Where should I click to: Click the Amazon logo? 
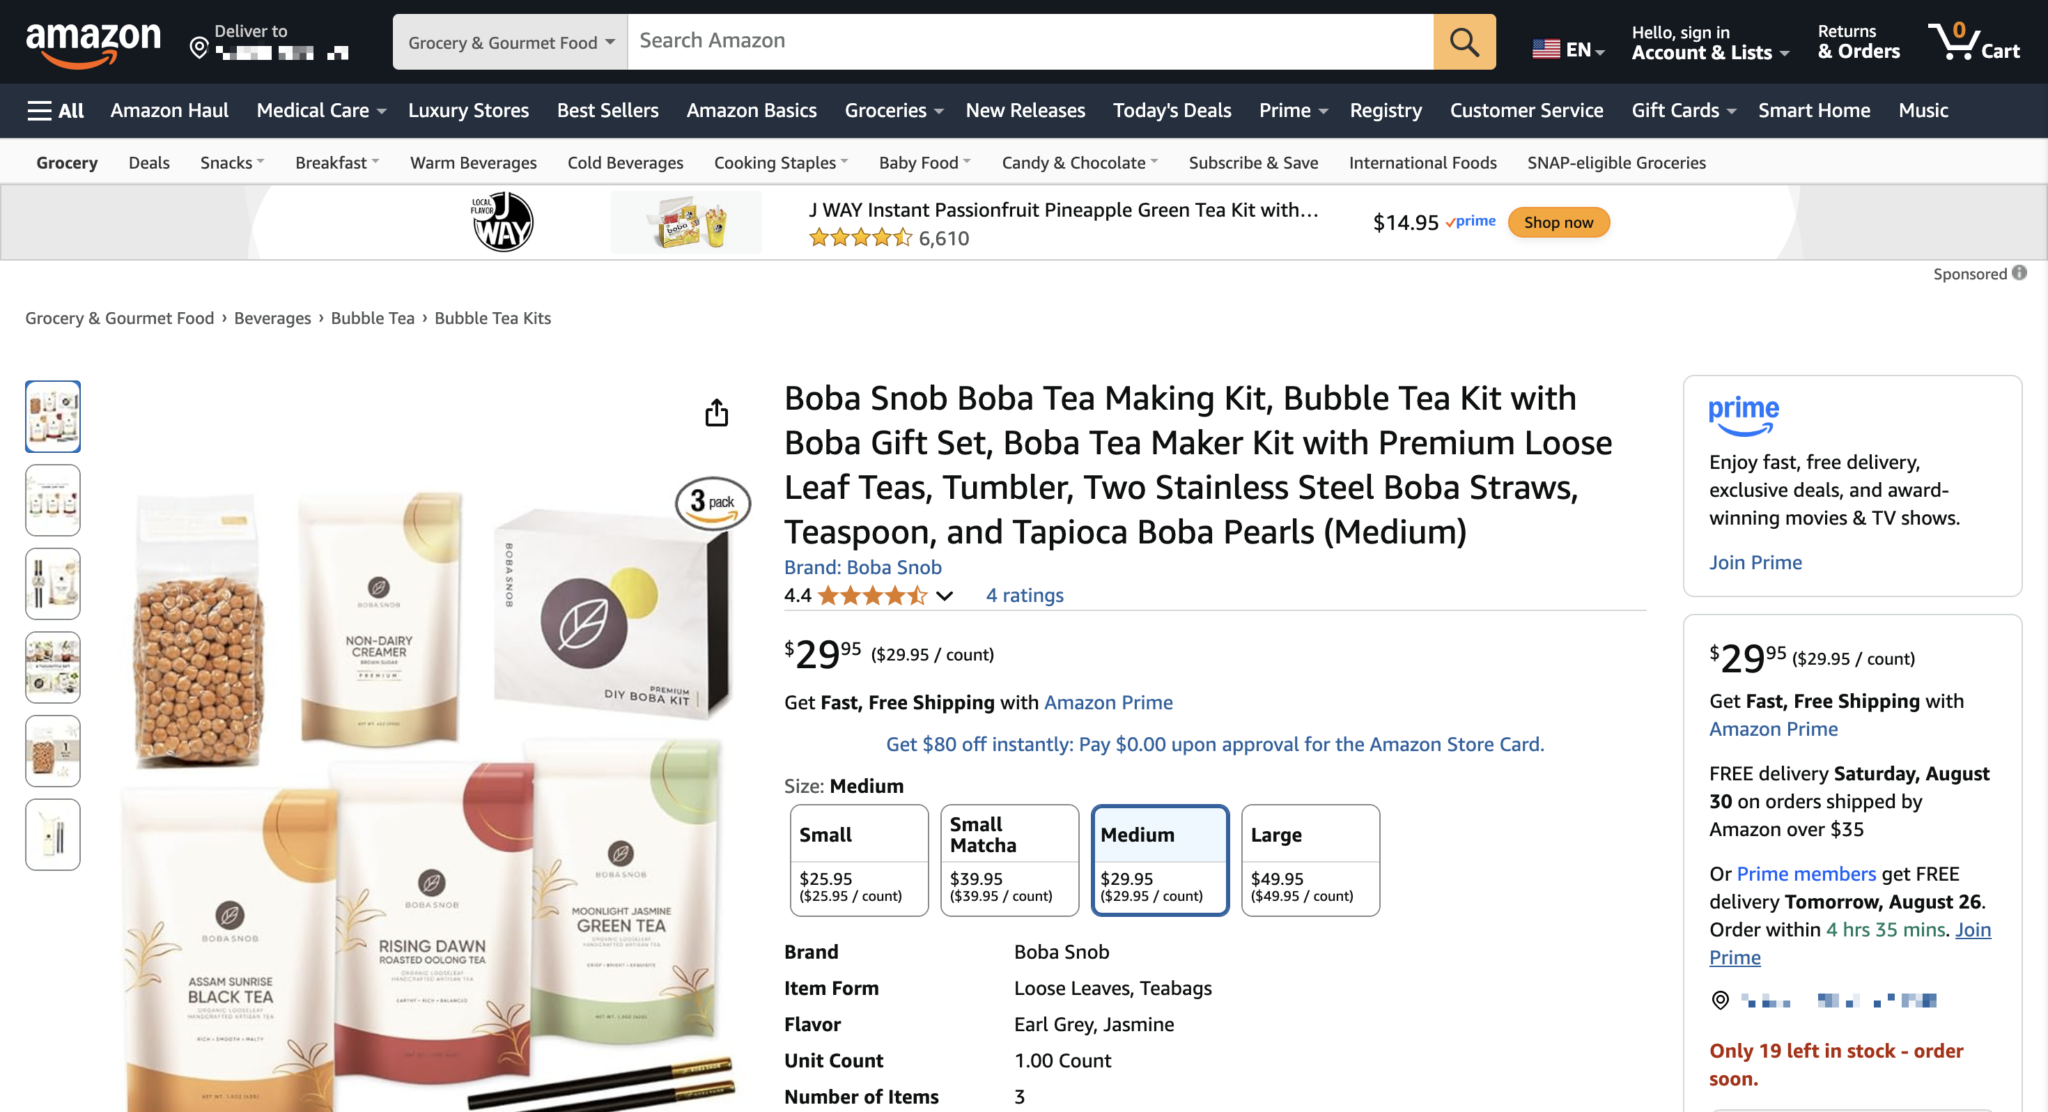pos(95,42)
